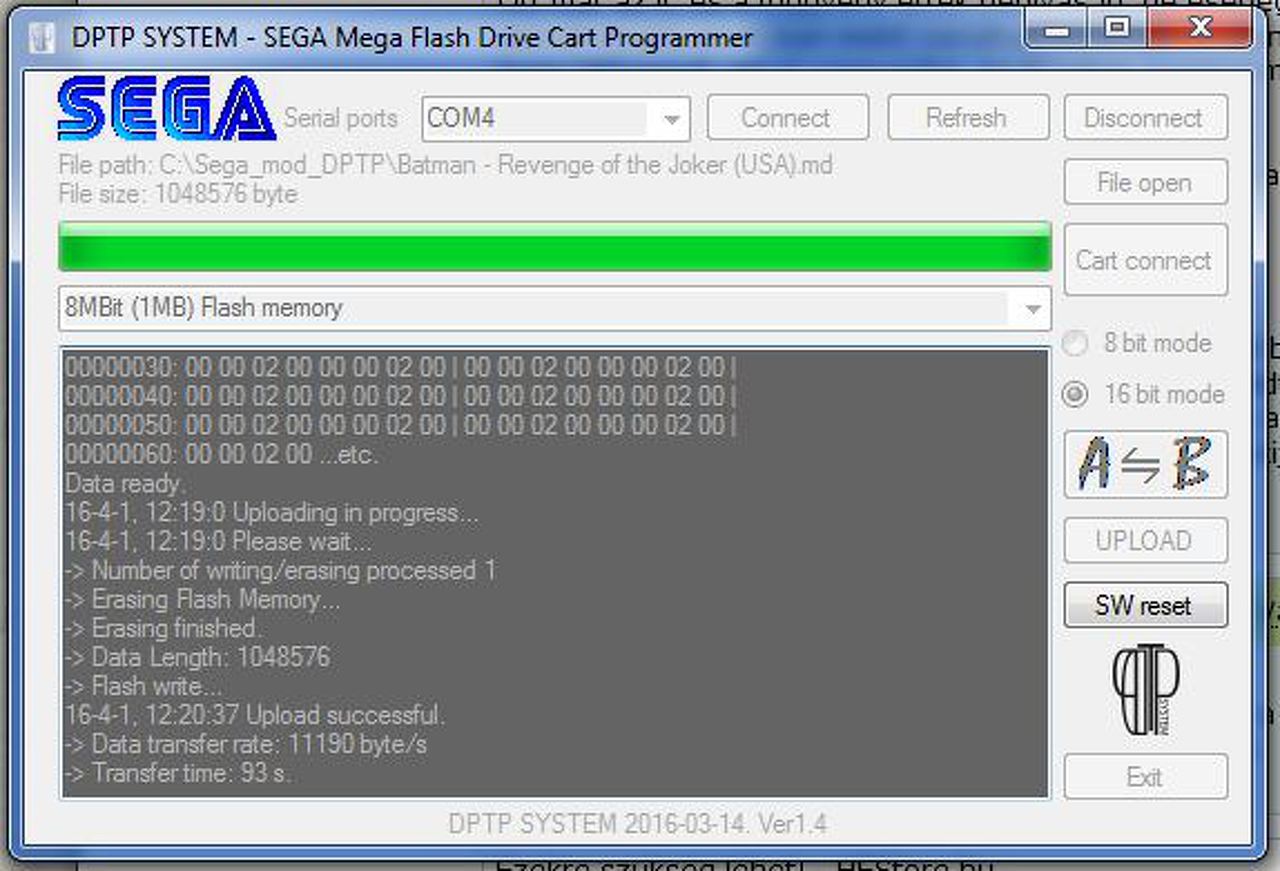Click the DPTP System logo
The width and height of the screenshot is (1280, 871).
tap(1145, 691)
